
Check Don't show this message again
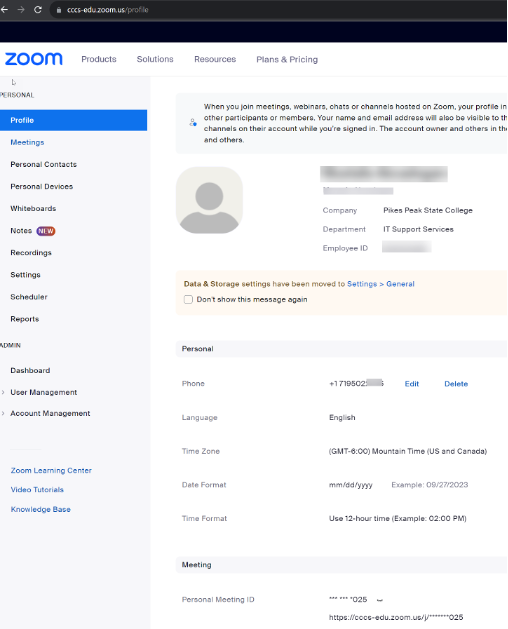[x=188, y=300]
